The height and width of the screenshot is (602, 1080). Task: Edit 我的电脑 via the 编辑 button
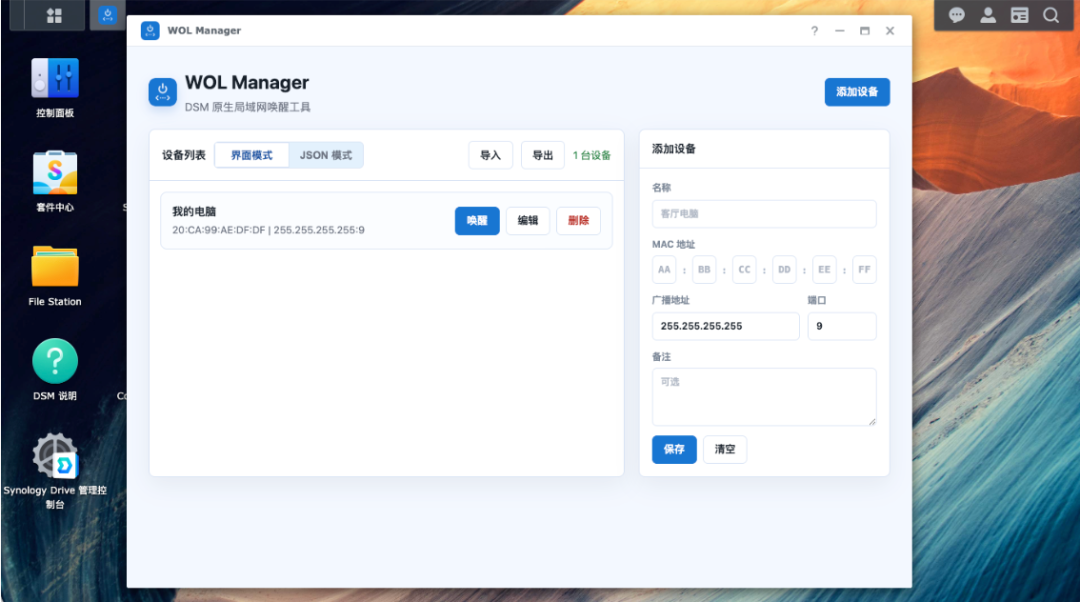[x=528, y=220]
